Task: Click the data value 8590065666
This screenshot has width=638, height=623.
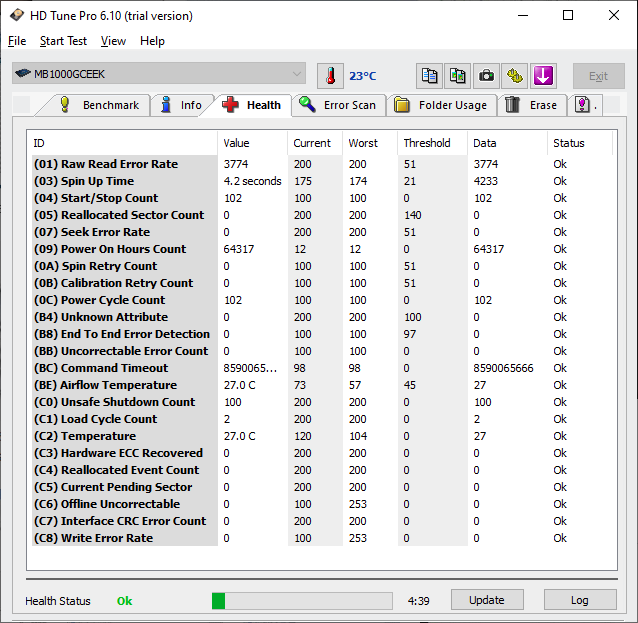Action: click(503, 368)
